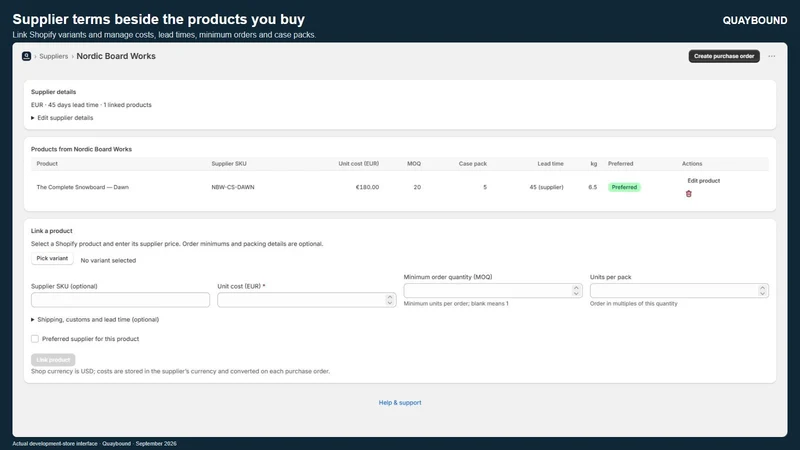800x450 pixels.
Task: Select the Actions column header
Action: [x=692, y=164]
